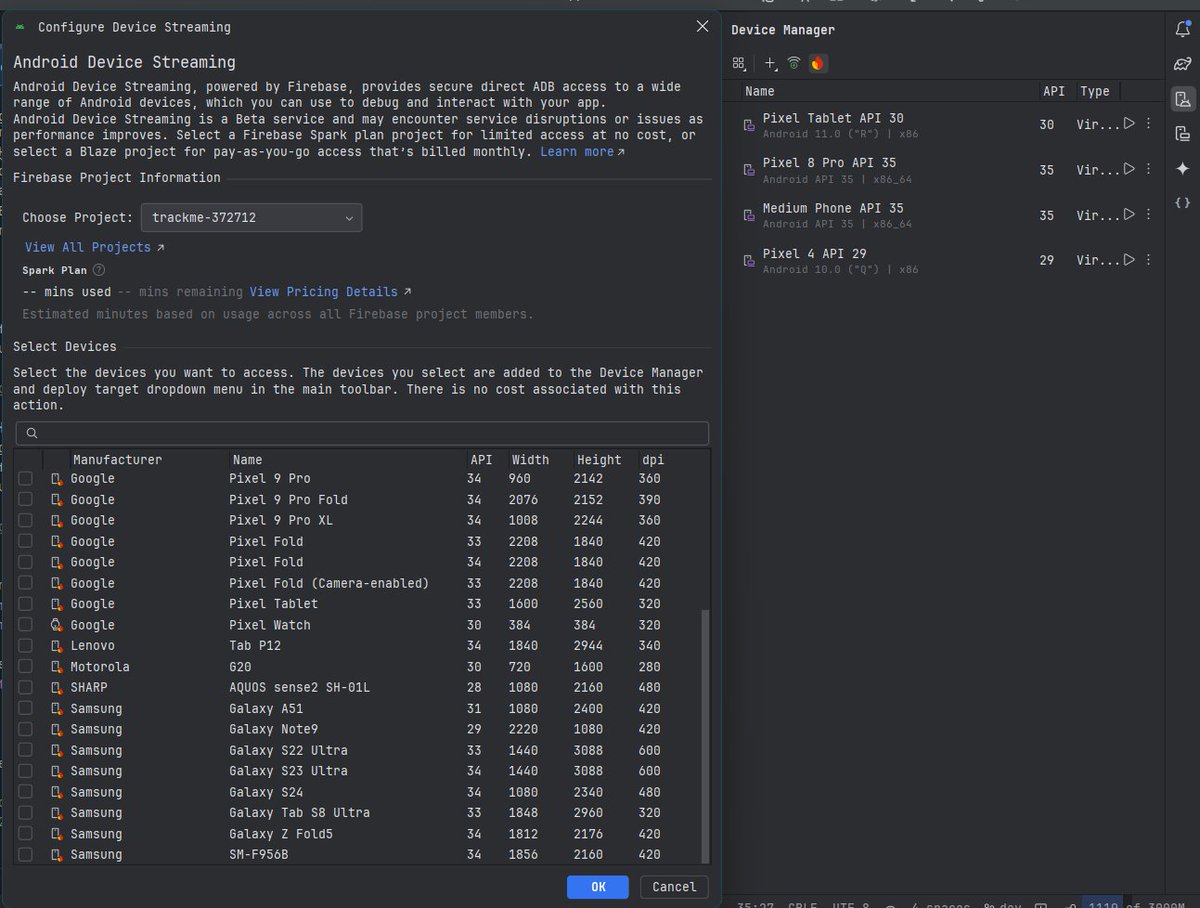Viewport: 1200px width, 908px height.
Task: Click the device icon beside Medium Phone API 35
Action: (749, 215)
